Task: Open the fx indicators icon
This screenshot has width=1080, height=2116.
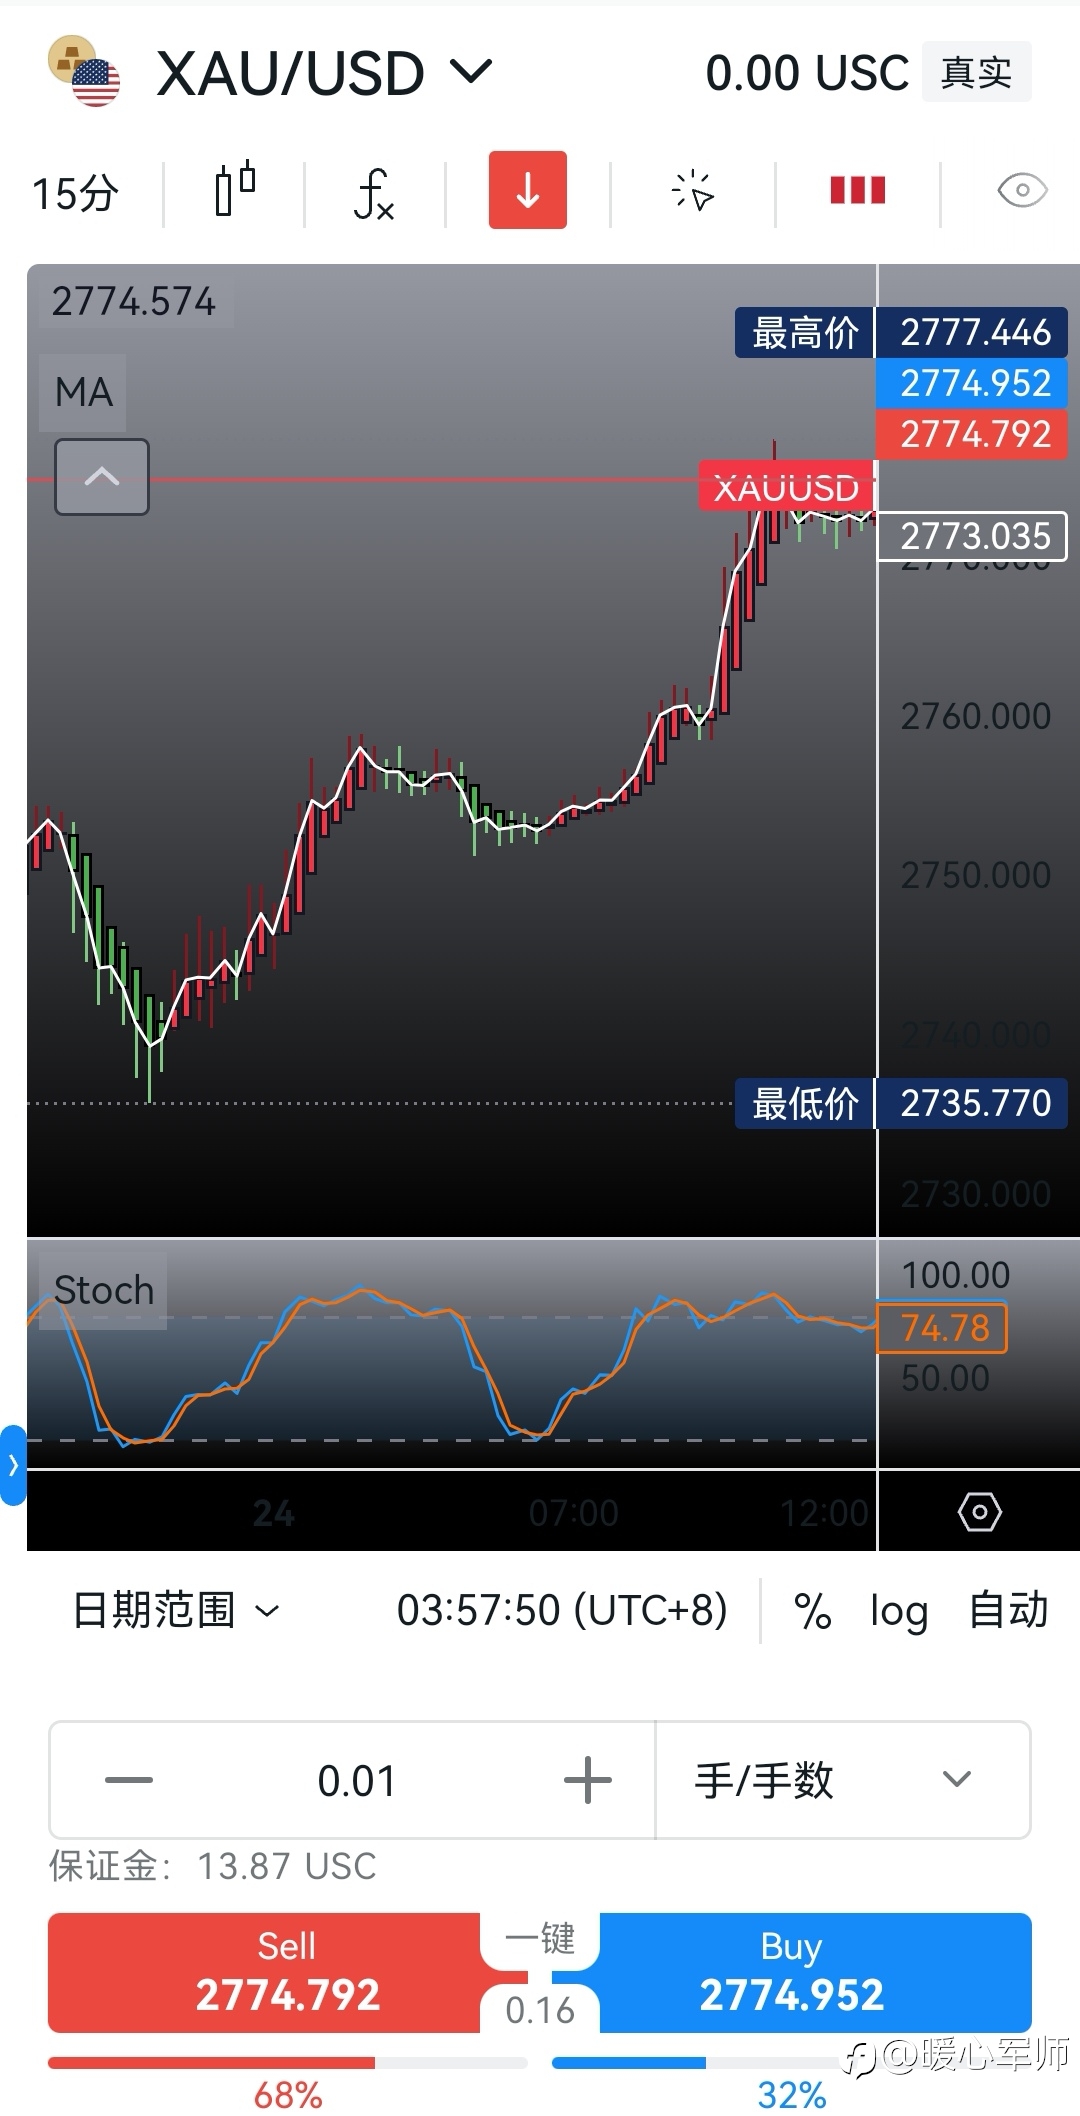Action: [x=374, y=193]
